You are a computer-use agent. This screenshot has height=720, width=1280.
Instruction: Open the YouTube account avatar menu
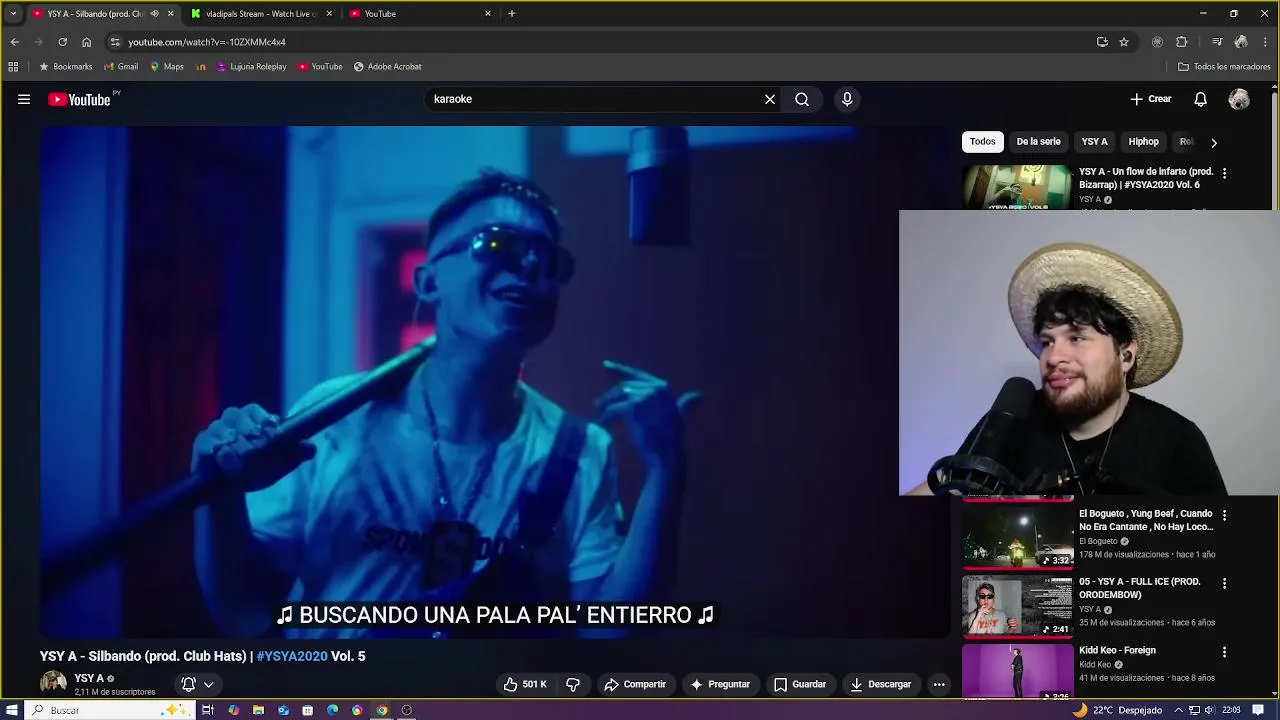pos(1239,99)
